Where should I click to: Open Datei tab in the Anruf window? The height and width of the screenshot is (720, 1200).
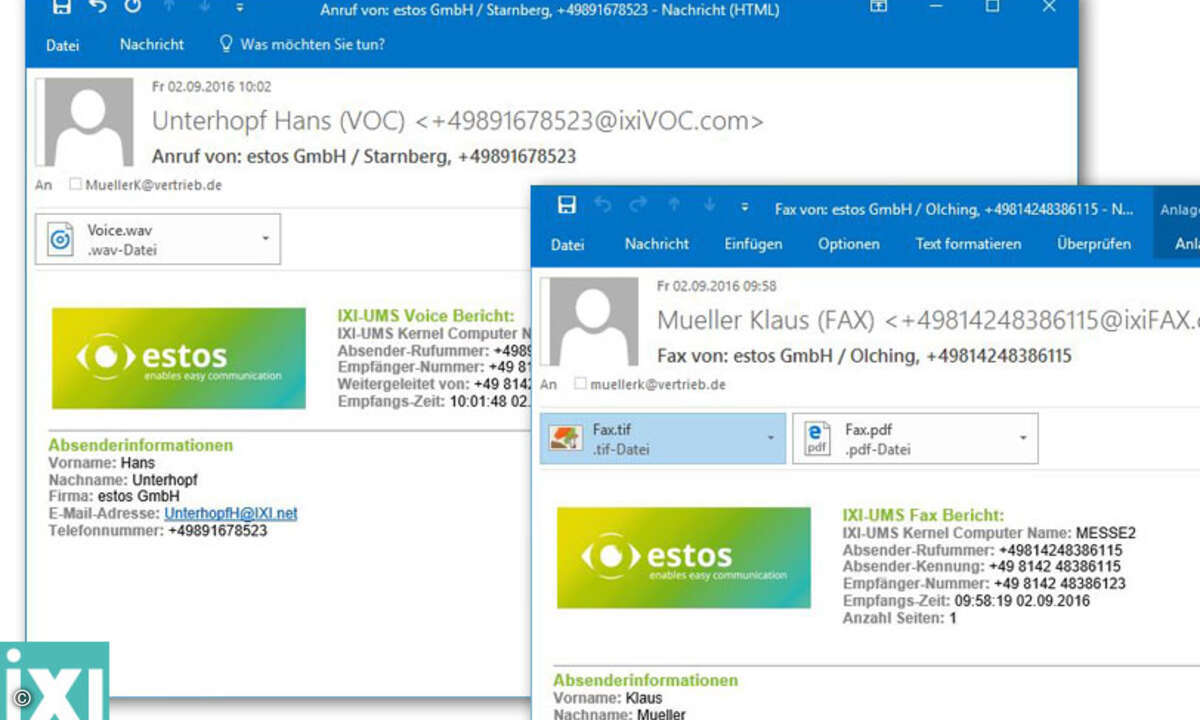pos(62,45)
